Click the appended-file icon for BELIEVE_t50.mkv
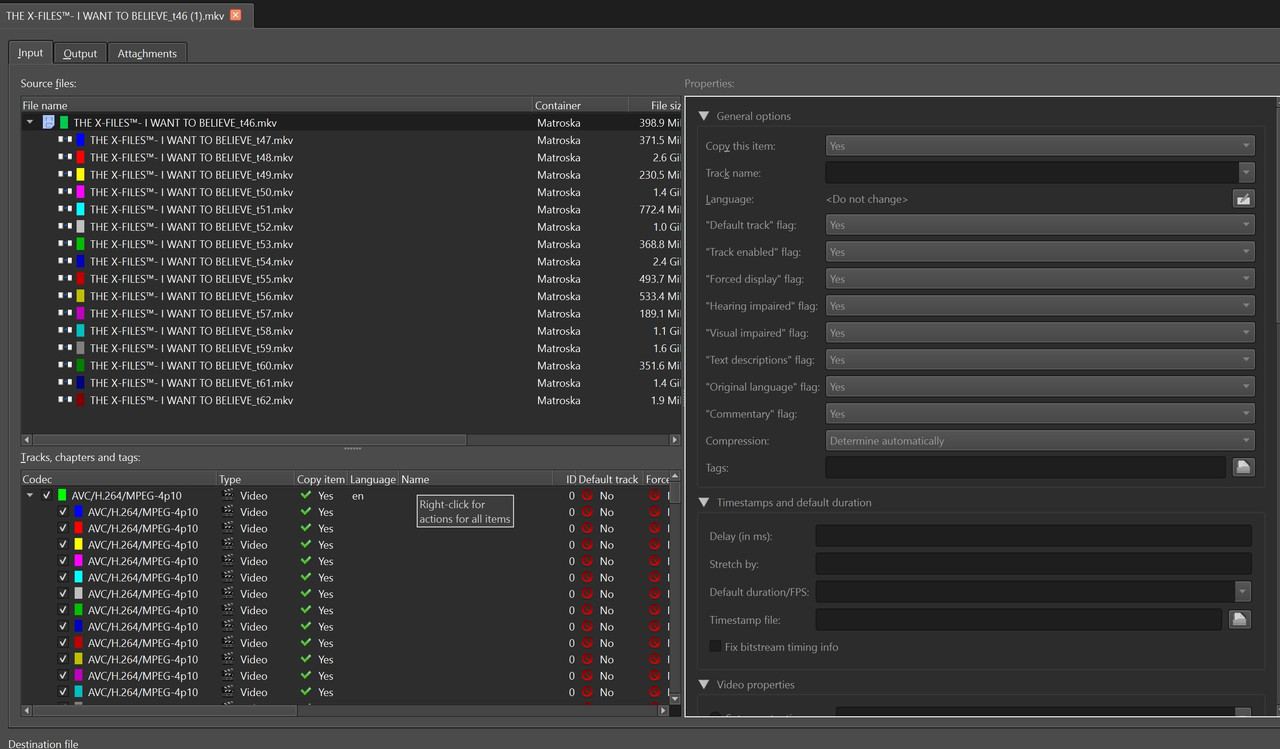Screen dimensions: 1280x749 [x=65, y=192]
